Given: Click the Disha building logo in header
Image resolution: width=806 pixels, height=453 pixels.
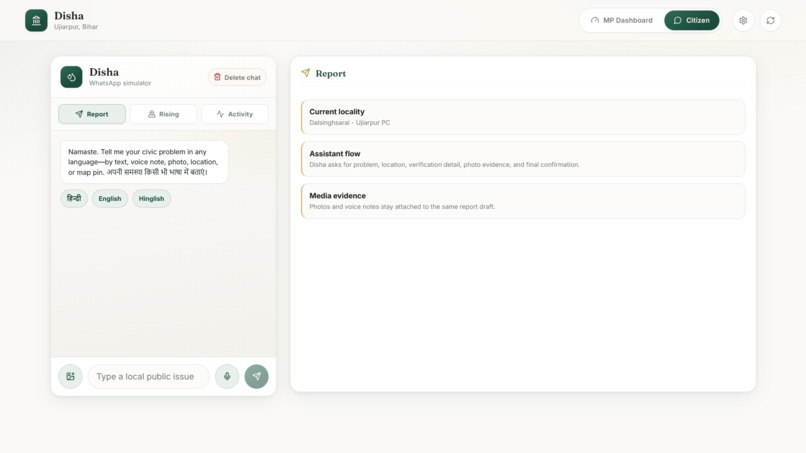Looking at the screenshot, I should [36, 21].
